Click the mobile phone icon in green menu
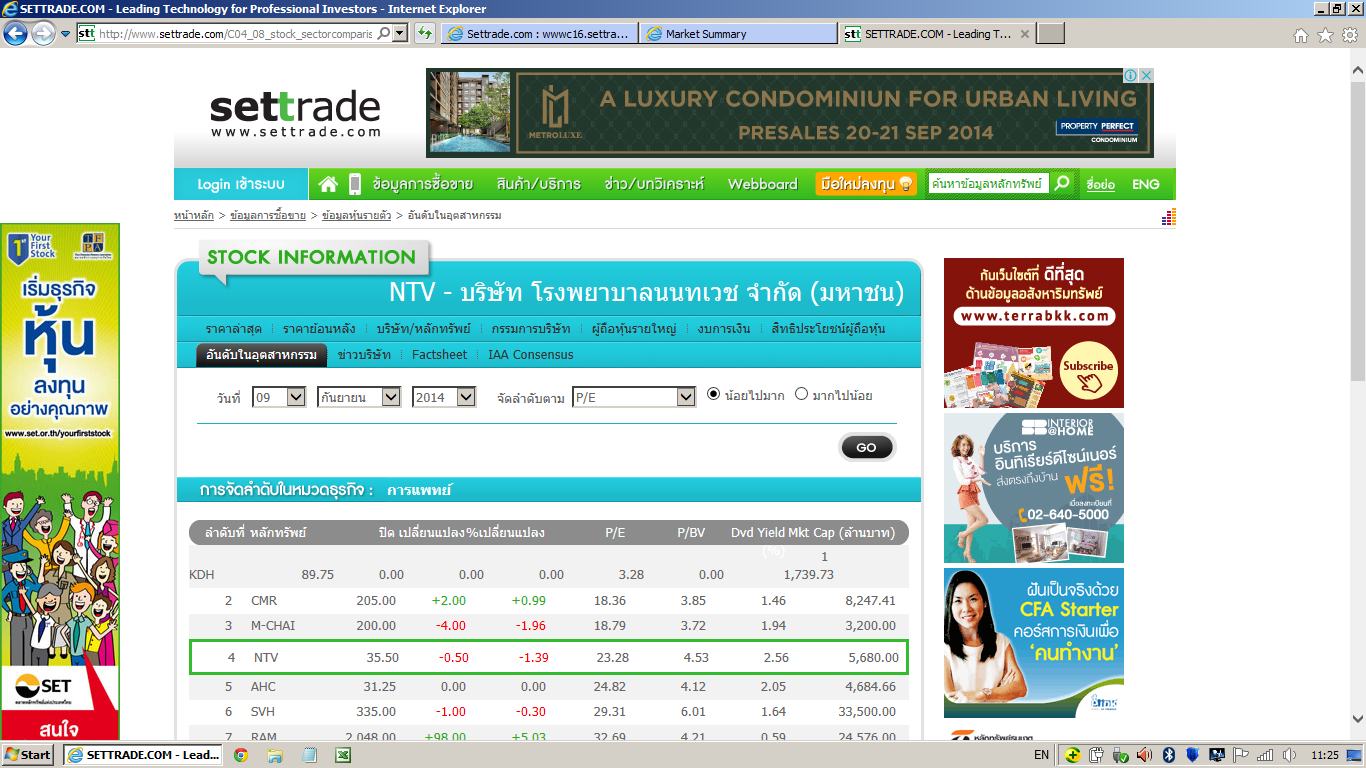The image size is (1366, 768). pos(354,184)
